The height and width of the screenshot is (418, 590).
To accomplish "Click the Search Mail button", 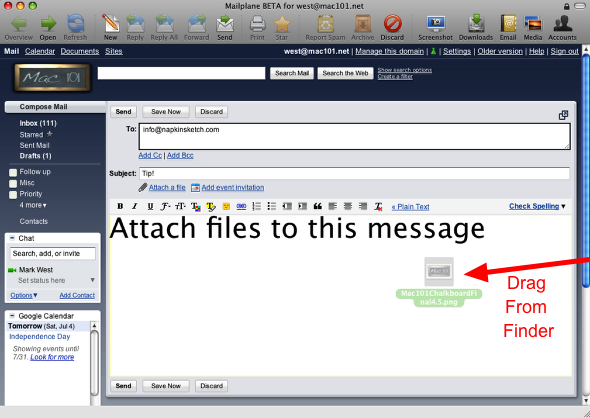I will (292, 73).
